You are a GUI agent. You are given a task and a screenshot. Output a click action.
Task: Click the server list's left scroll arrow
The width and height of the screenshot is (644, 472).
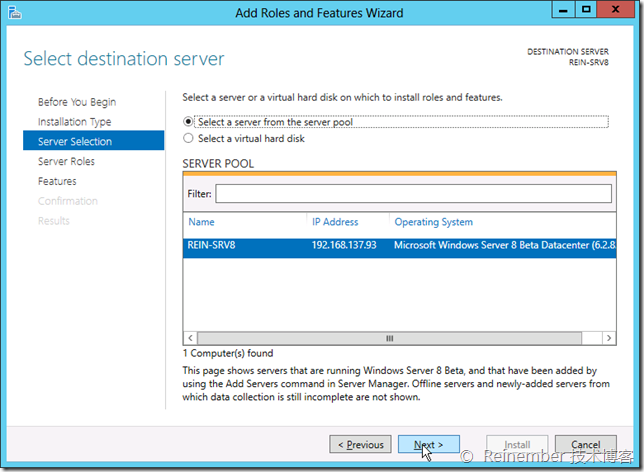[x=190, y=338]
